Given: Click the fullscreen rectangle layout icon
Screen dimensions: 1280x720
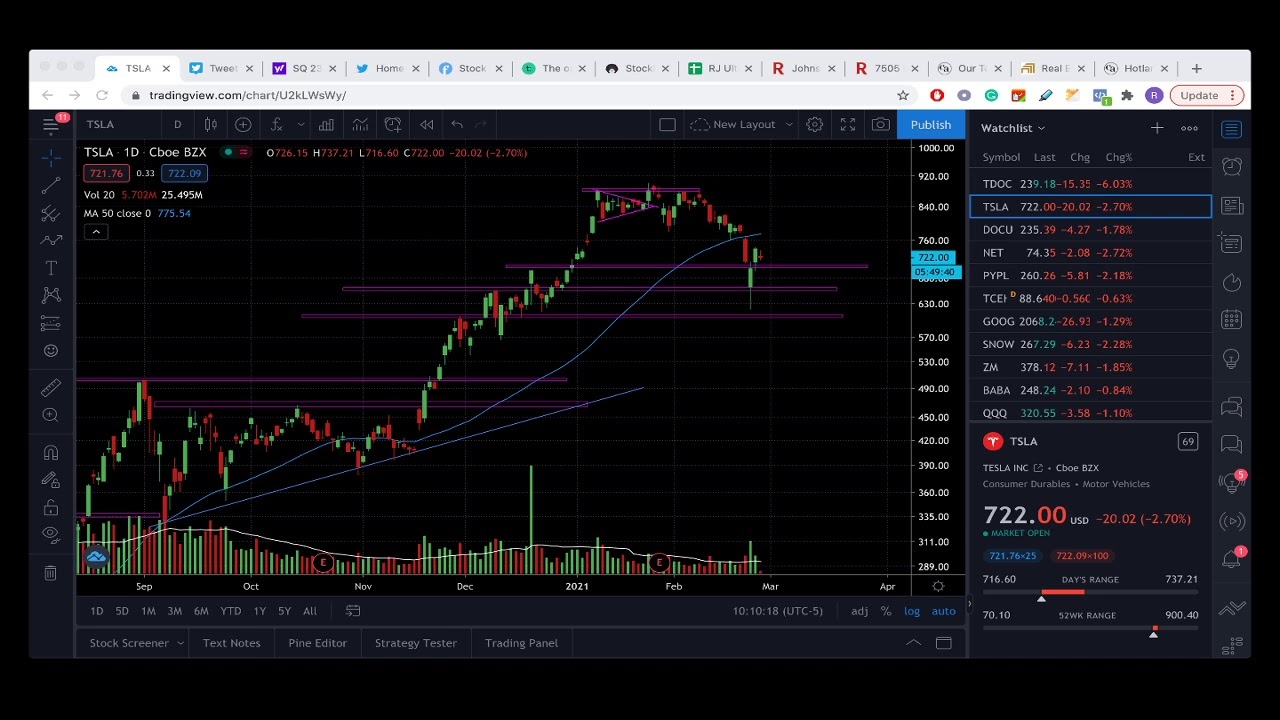Looking at the screenshot, I should [x=667, y=124].
